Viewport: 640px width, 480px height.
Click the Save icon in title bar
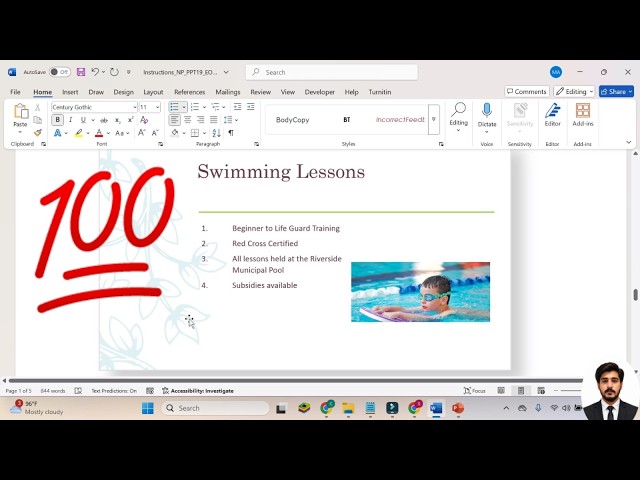point(81,72)
